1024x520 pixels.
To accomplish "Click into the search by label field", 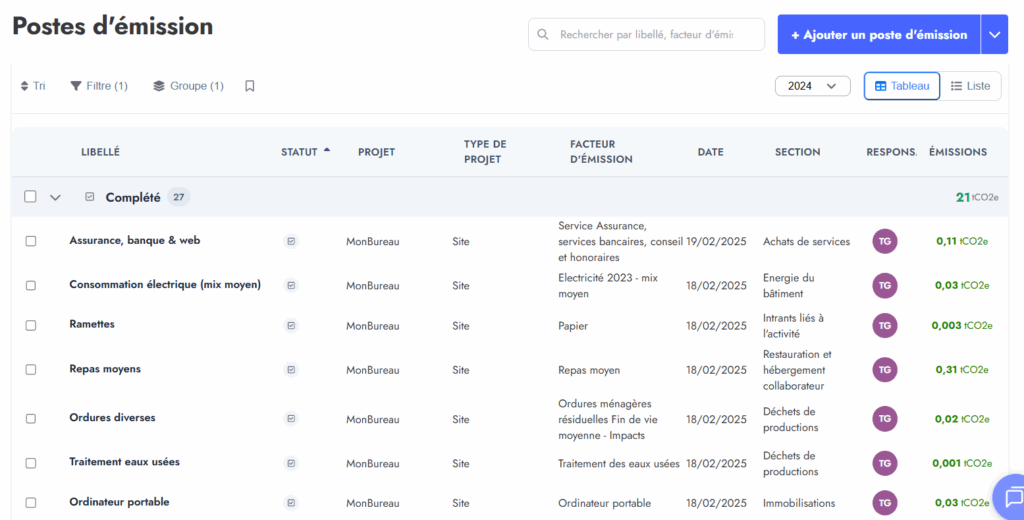I will coord(650,34).
